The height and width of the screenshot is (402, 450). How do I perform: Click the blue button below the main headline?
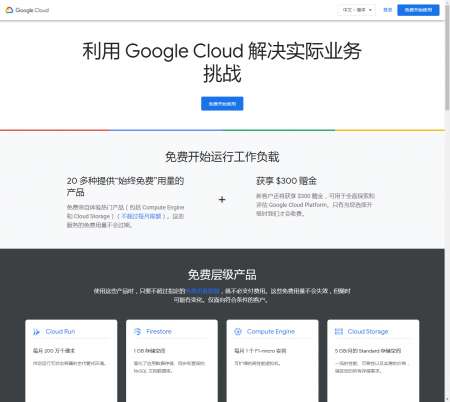(222, 104)
